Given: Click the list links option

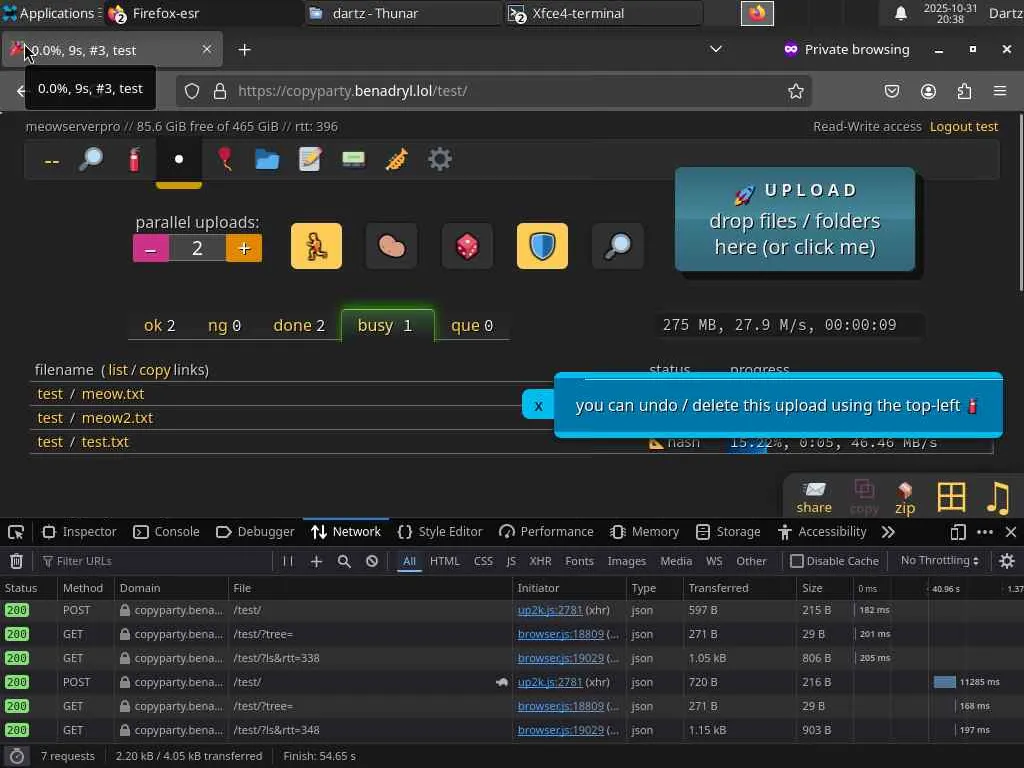Looking at the screenshot, I should 118,370.
